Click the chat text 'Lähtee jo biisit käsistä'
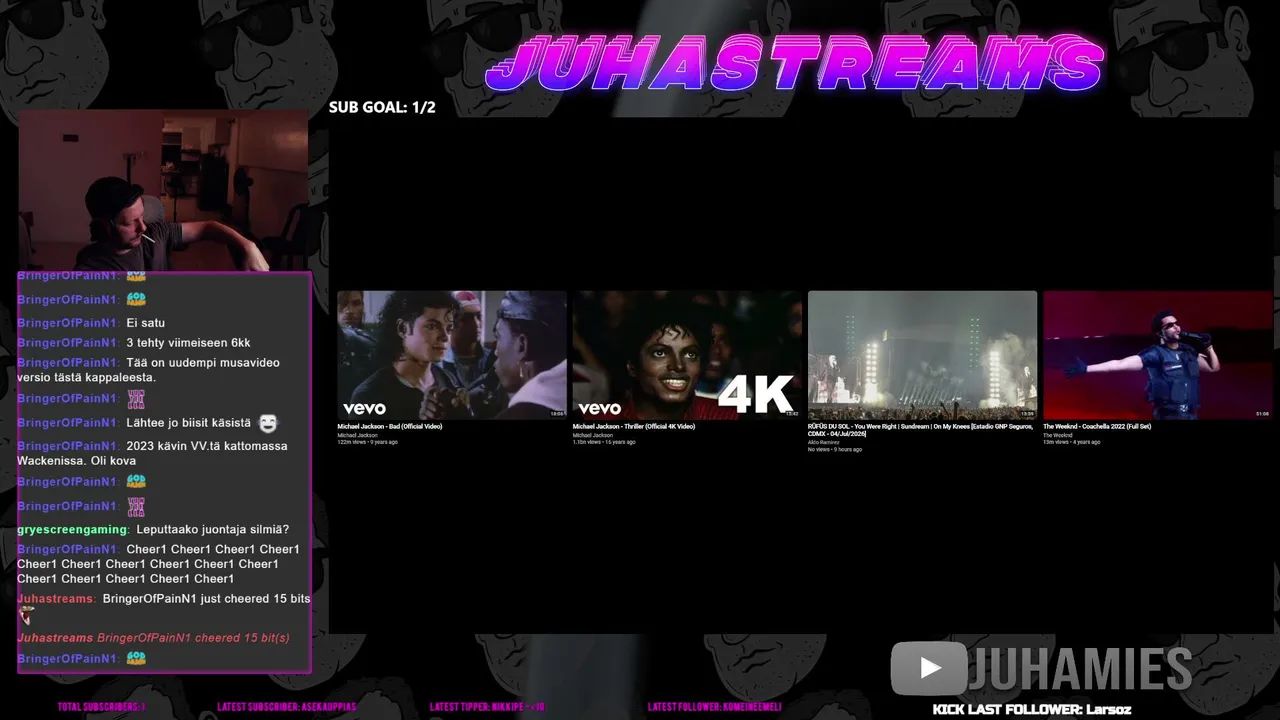Image resolution: width=1280 pixels, height=720 pixels. click(x=189, y=423)
